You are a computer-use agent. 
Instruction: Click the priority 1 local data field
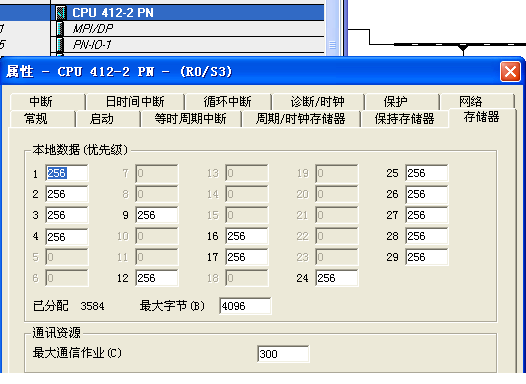point(66,173)
